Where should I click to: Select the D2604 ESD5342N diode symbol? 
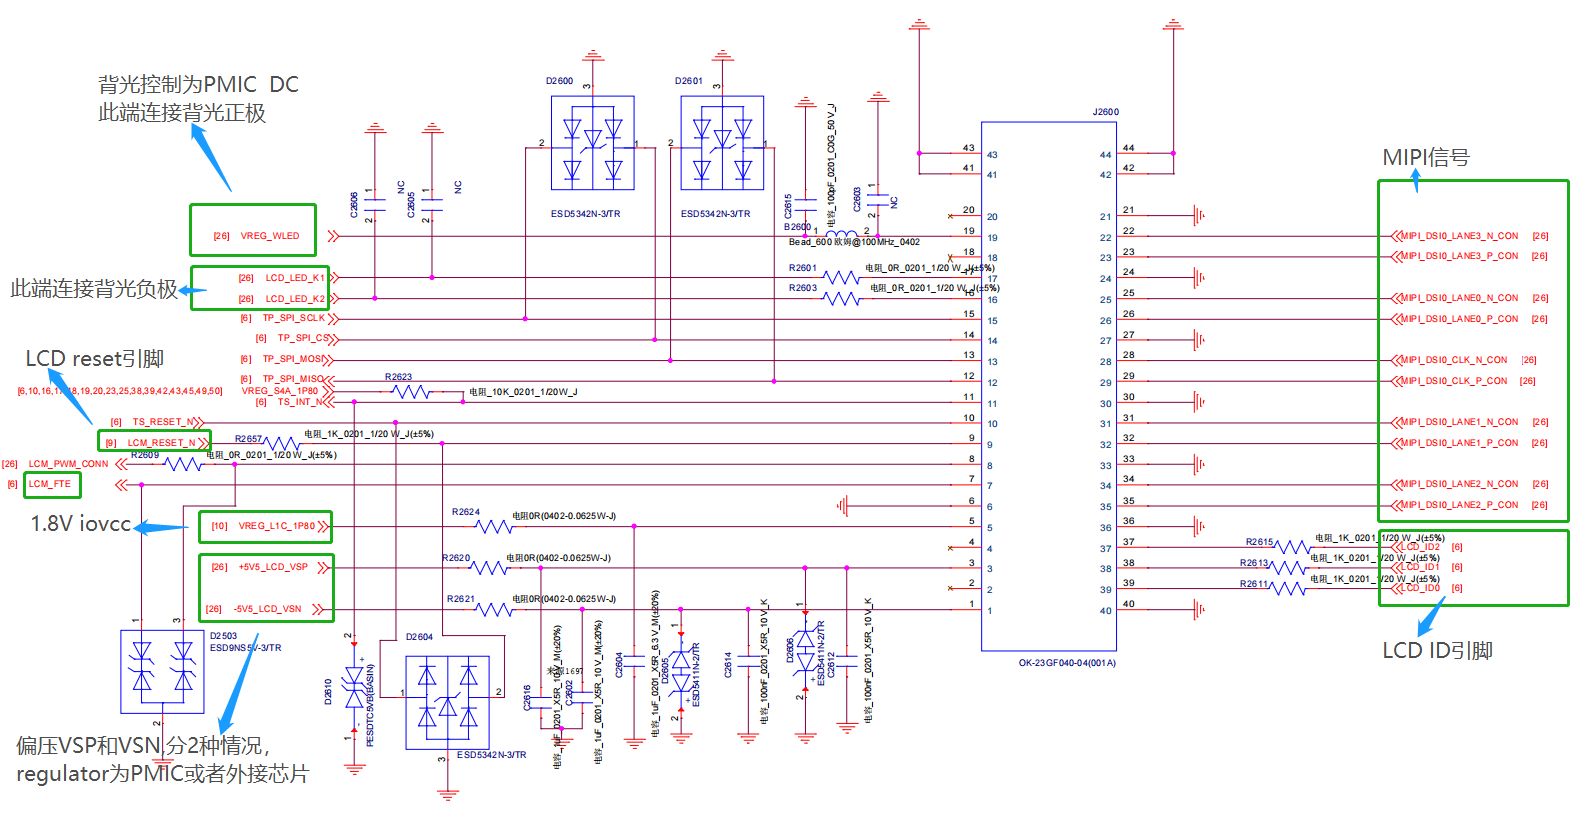447,702
